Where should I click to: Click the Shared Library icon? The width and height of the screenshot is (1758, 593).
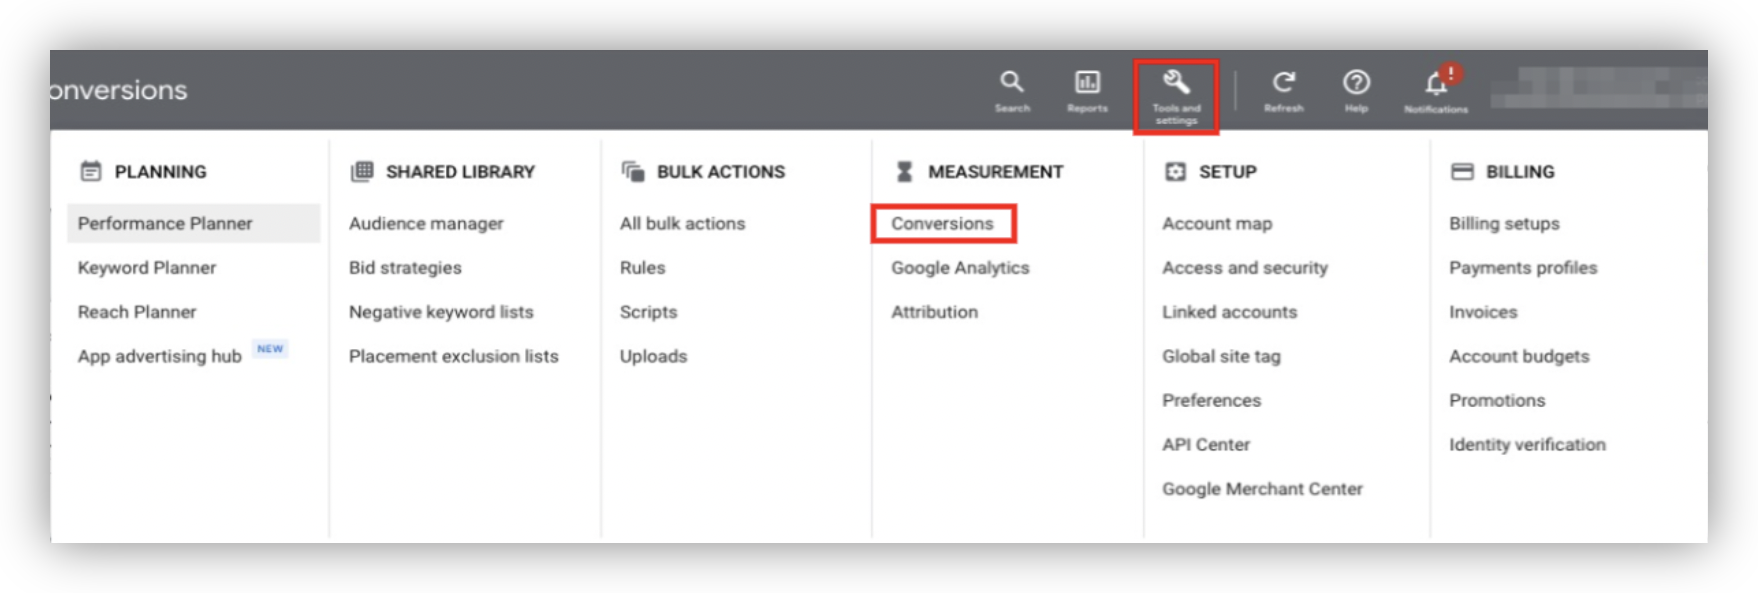[x=362, y=171]
